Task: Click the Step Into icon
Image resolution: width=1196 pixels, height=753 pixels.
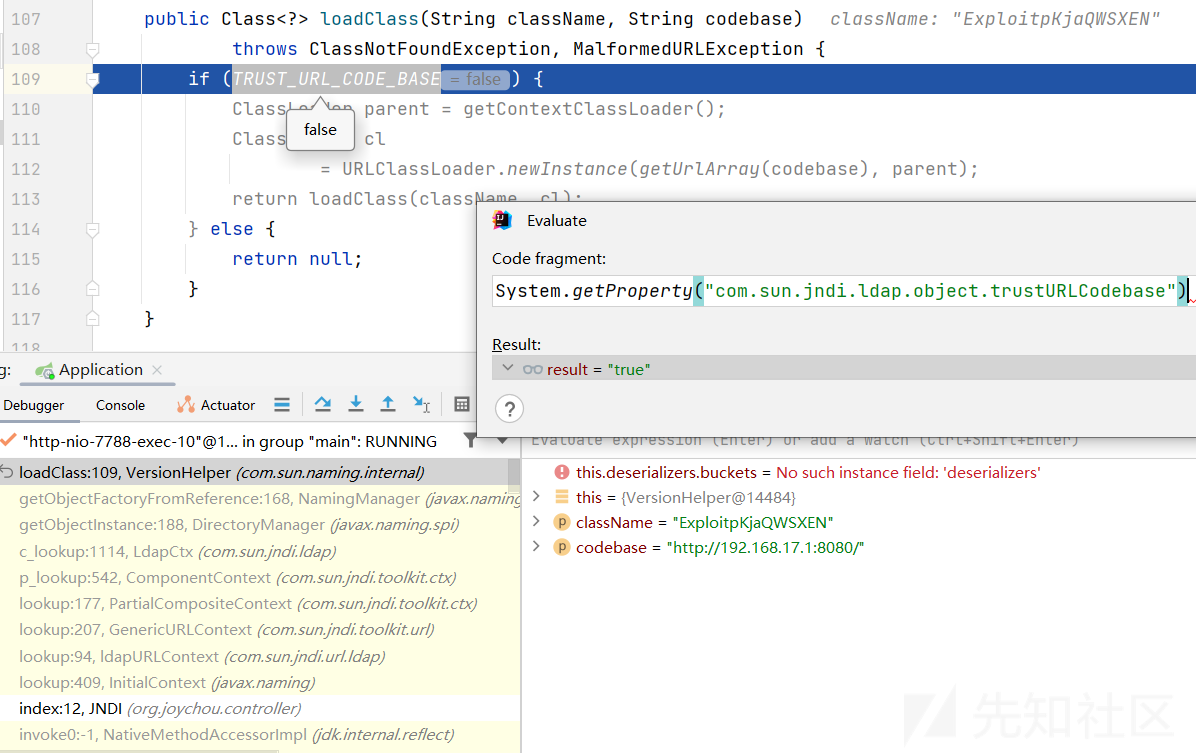Action: 355,404
